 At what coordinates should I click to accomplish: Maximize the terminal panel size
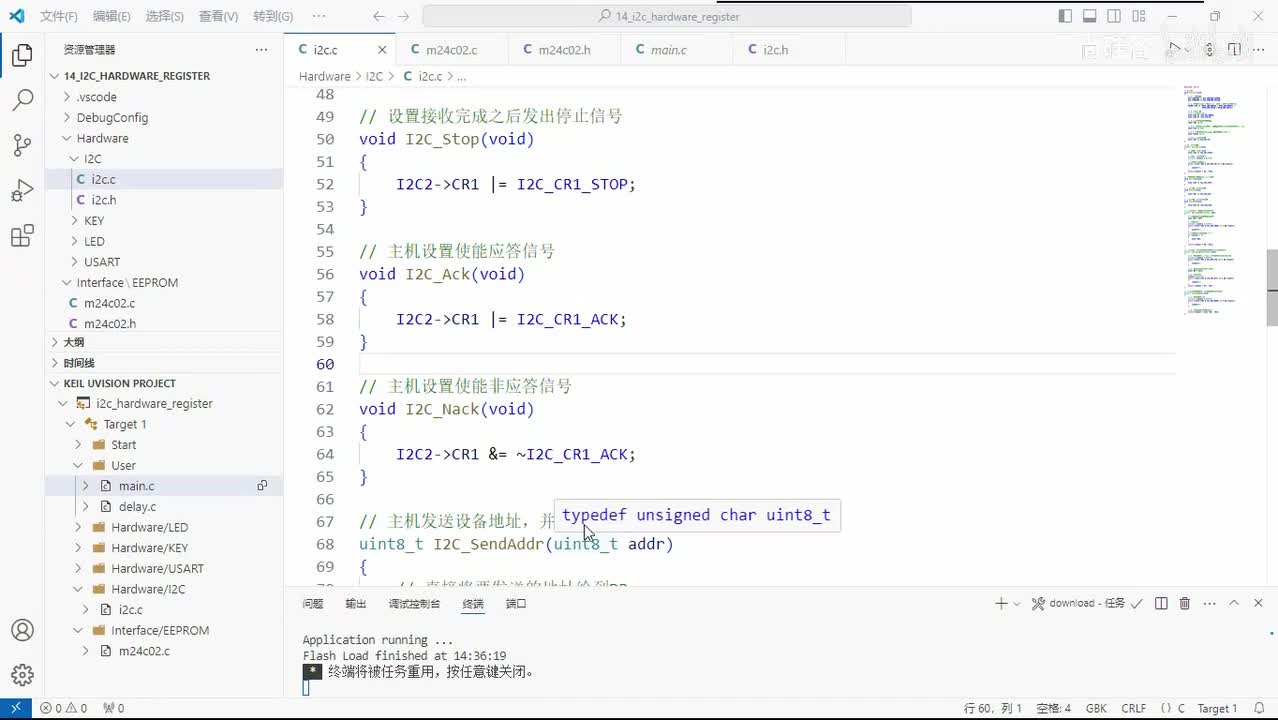[x=1234, y=603]
